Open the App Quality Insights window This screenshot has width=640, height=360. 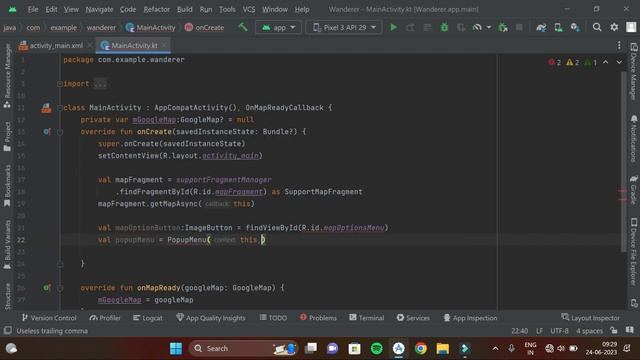point(210,318)
